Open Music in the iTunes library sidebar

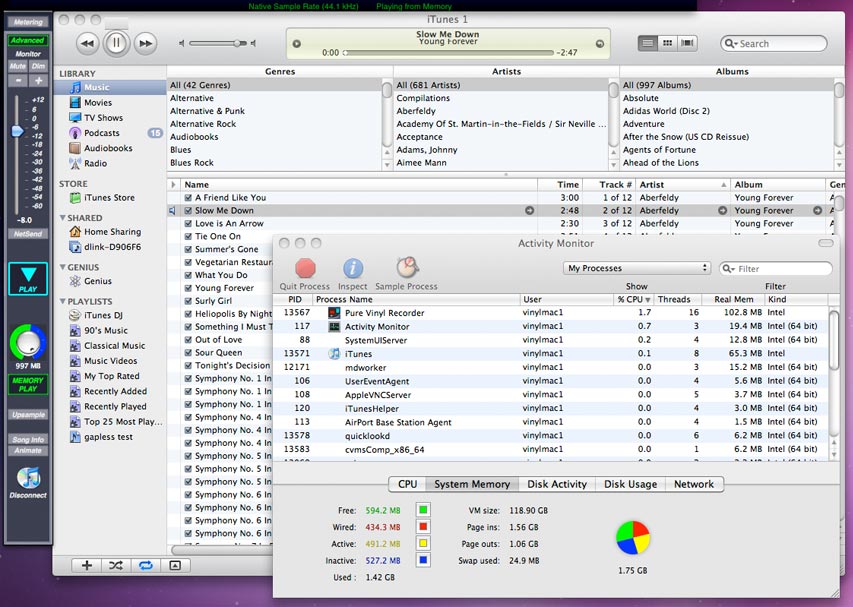pos(110,87)
